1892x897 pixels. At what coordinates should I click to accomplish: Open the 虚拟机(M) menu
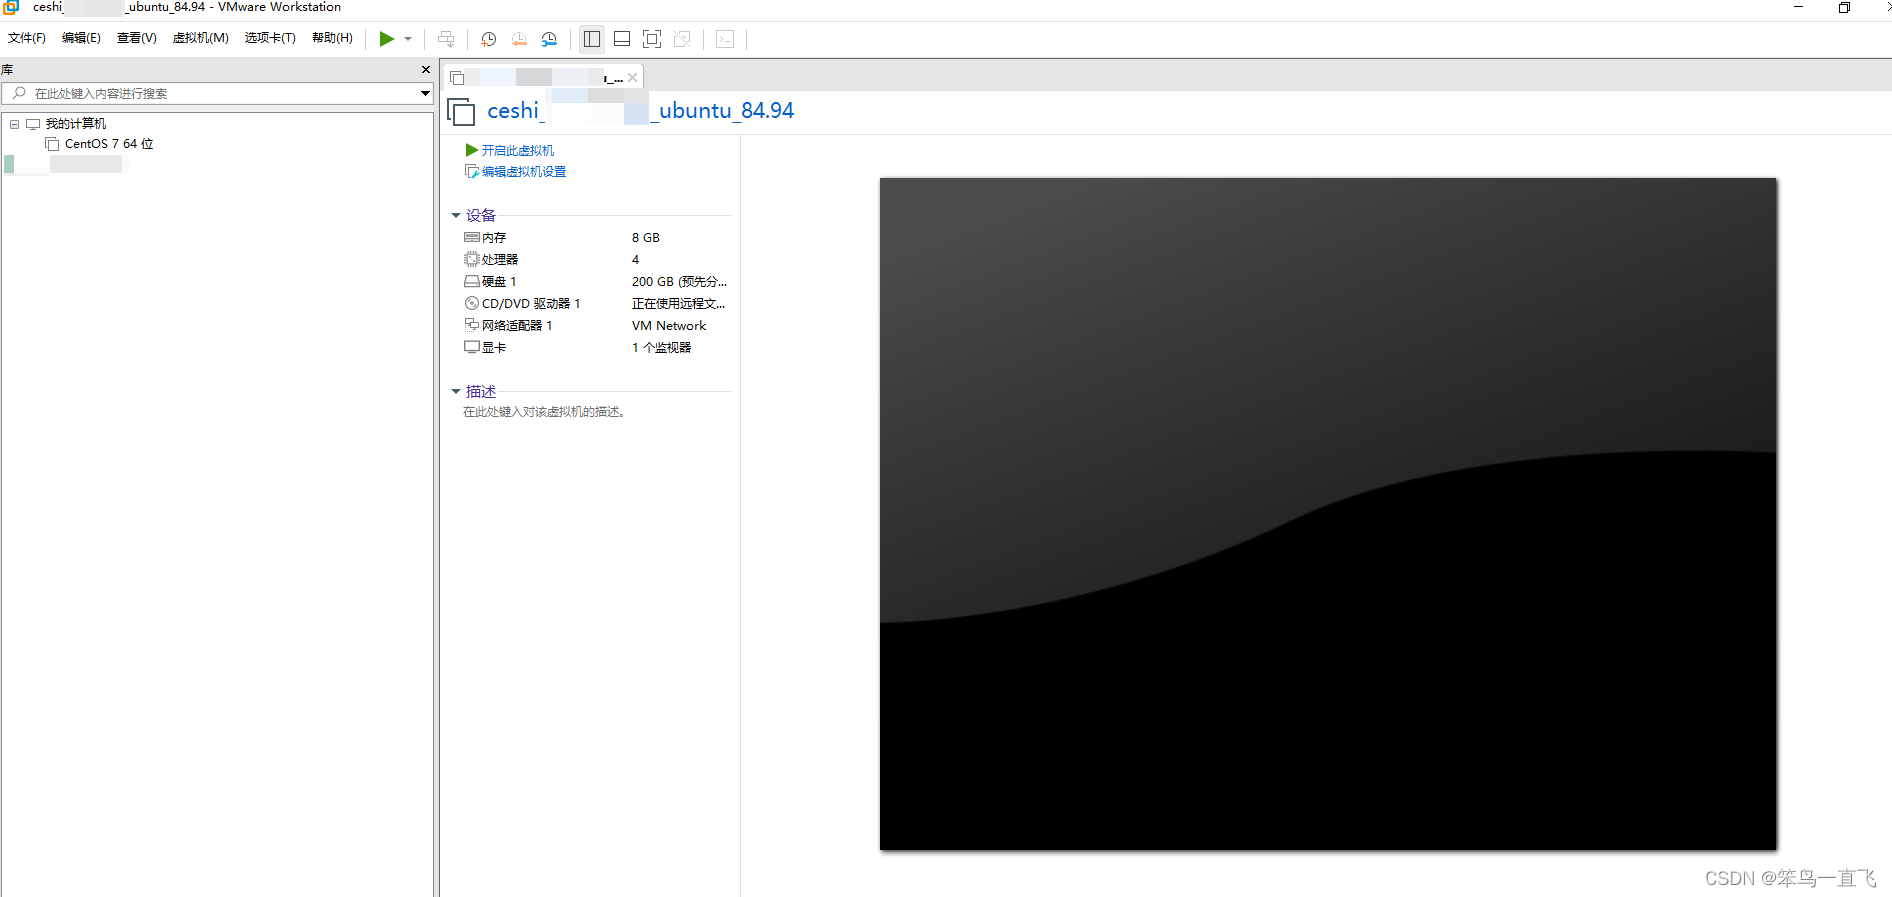coord(200,38)
